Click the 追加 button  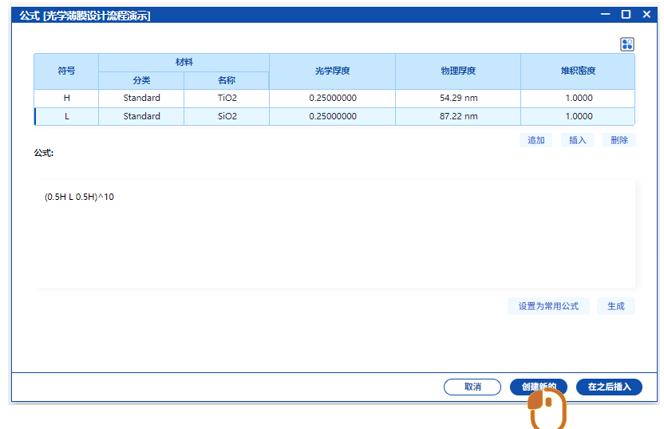(536, 140)
